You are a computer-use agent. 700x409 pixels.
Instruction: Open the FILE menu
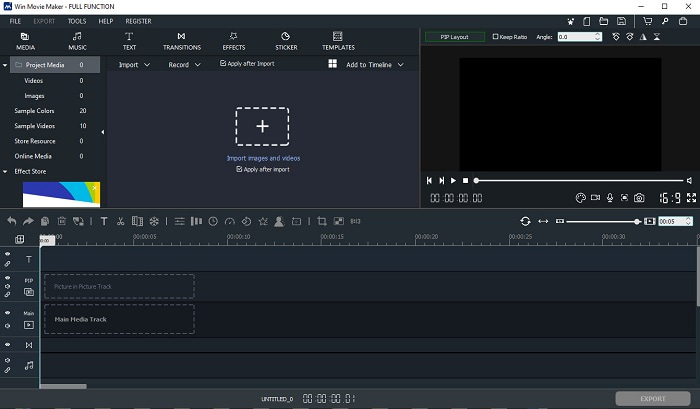point(15,21)
